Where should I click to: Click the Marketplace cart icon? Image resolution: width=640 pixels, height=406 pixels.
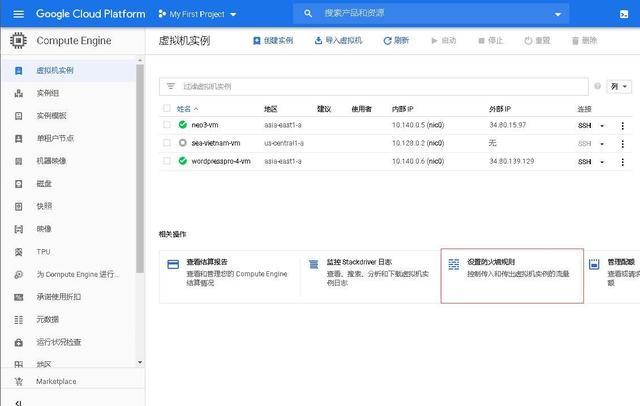click(18, 382)
